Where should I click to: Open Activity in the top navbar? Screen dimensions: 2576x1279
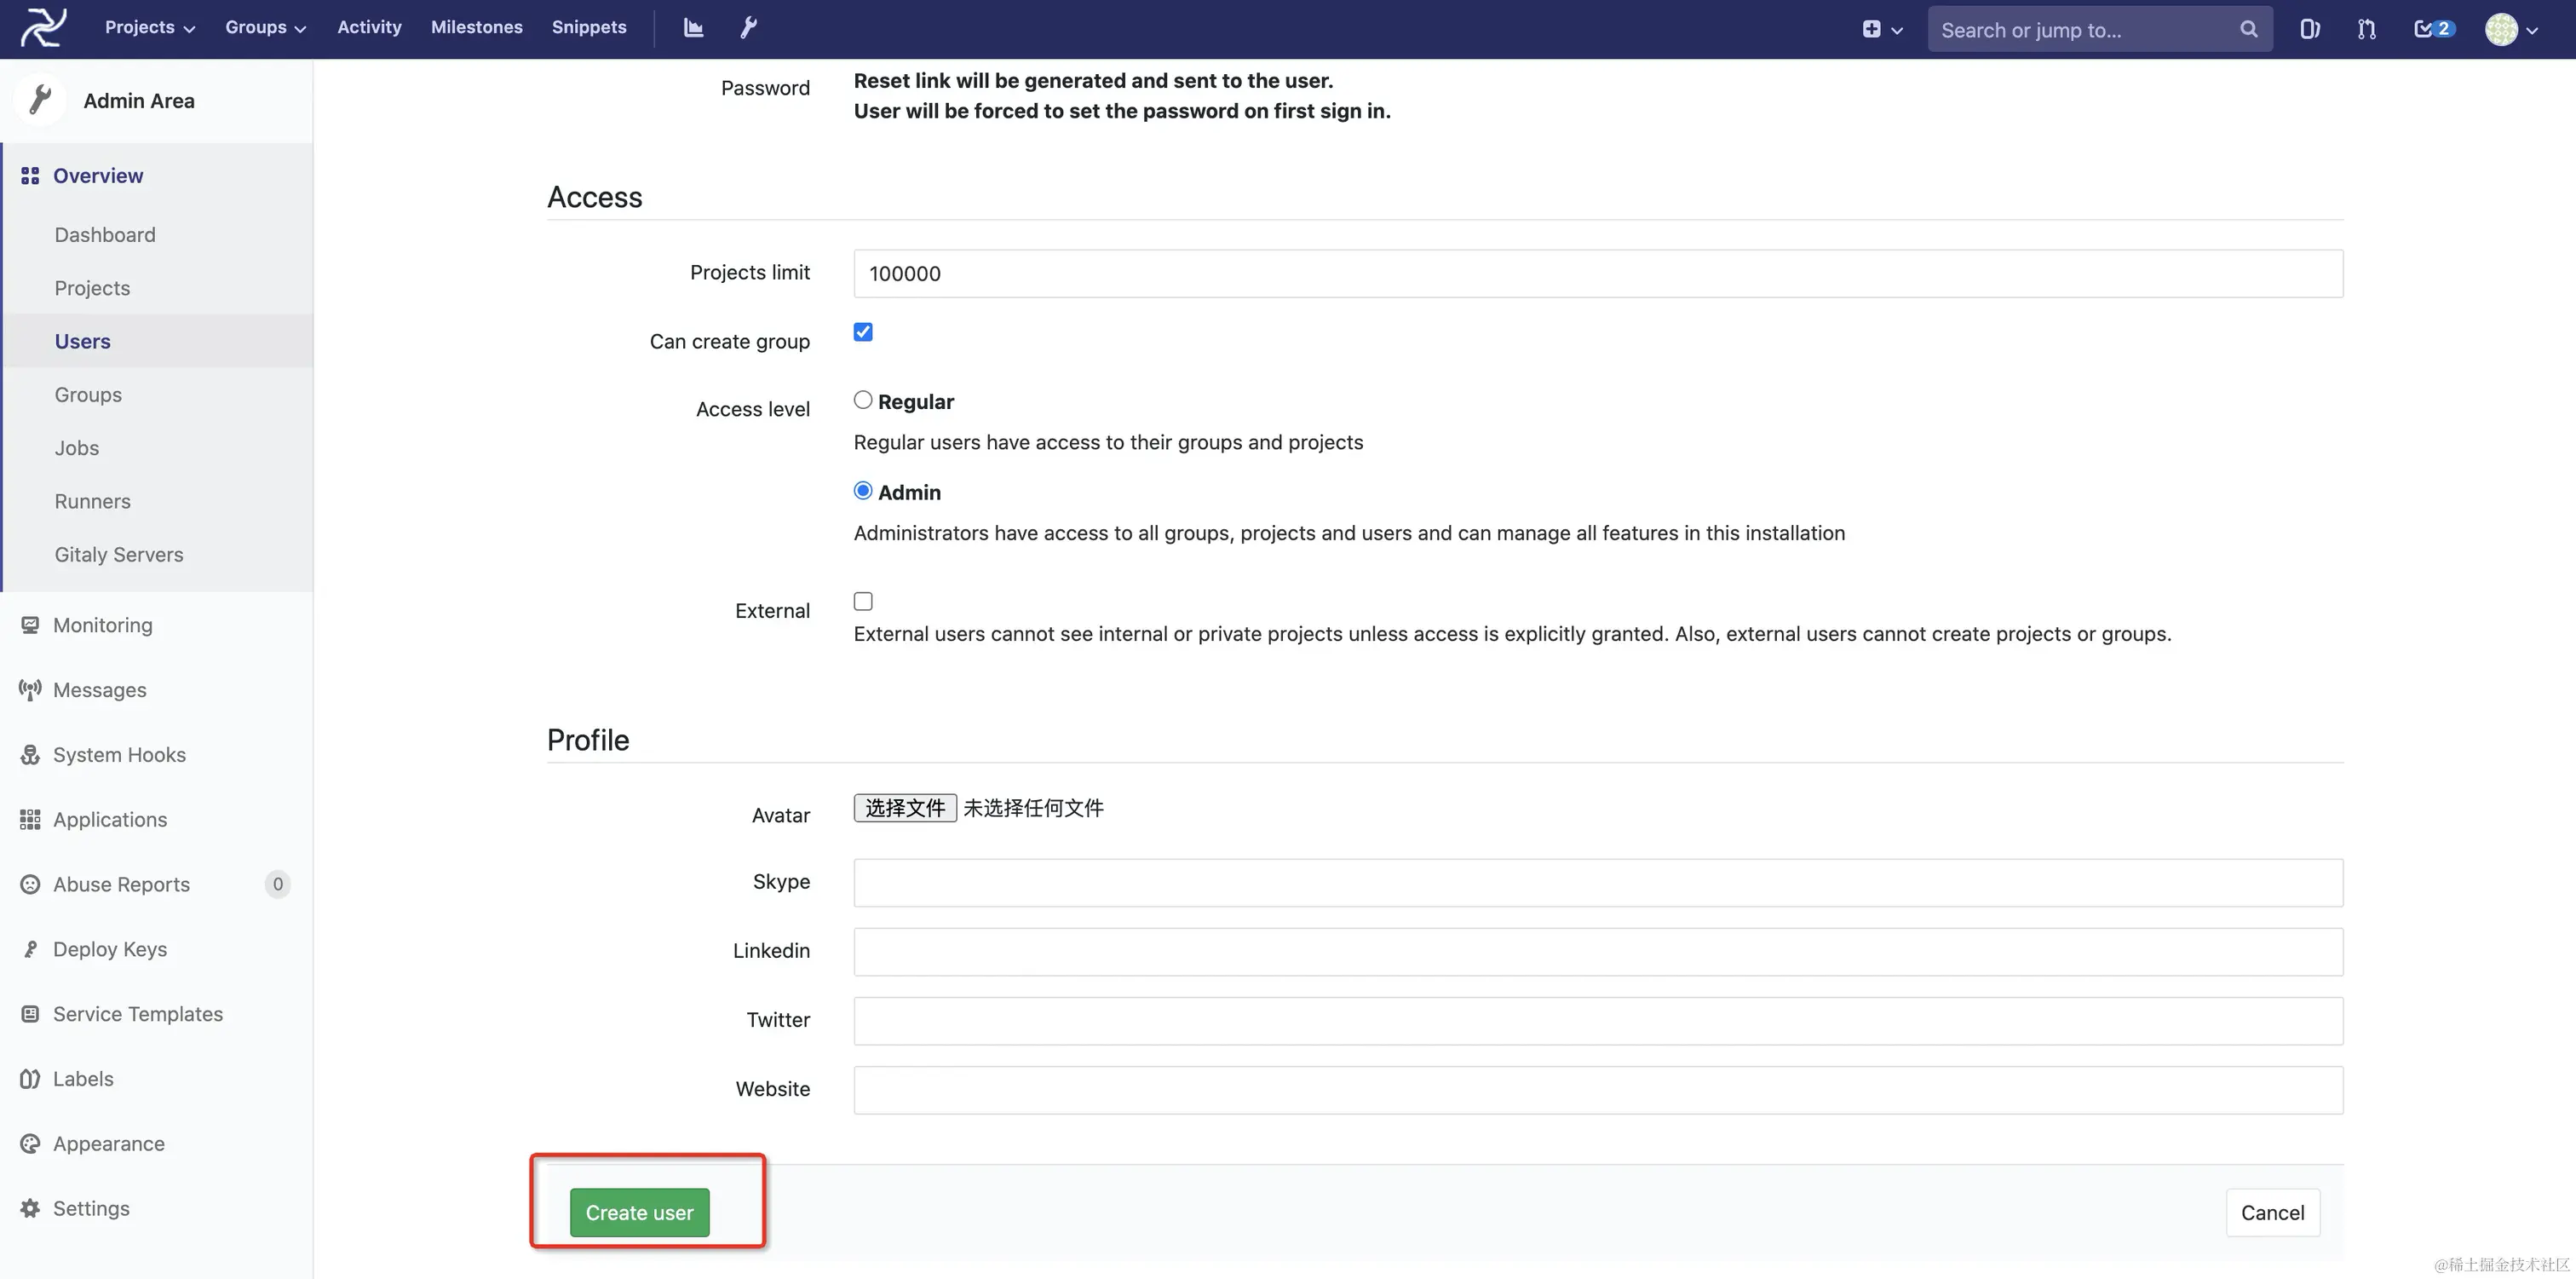369,28
